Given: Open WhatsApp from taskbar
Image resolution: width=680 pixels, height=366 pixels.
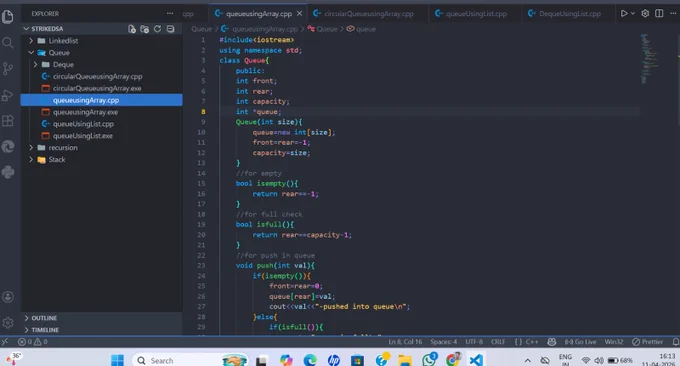Looking at the screenshot, I should pyautogui.click(x=429, y=360).
